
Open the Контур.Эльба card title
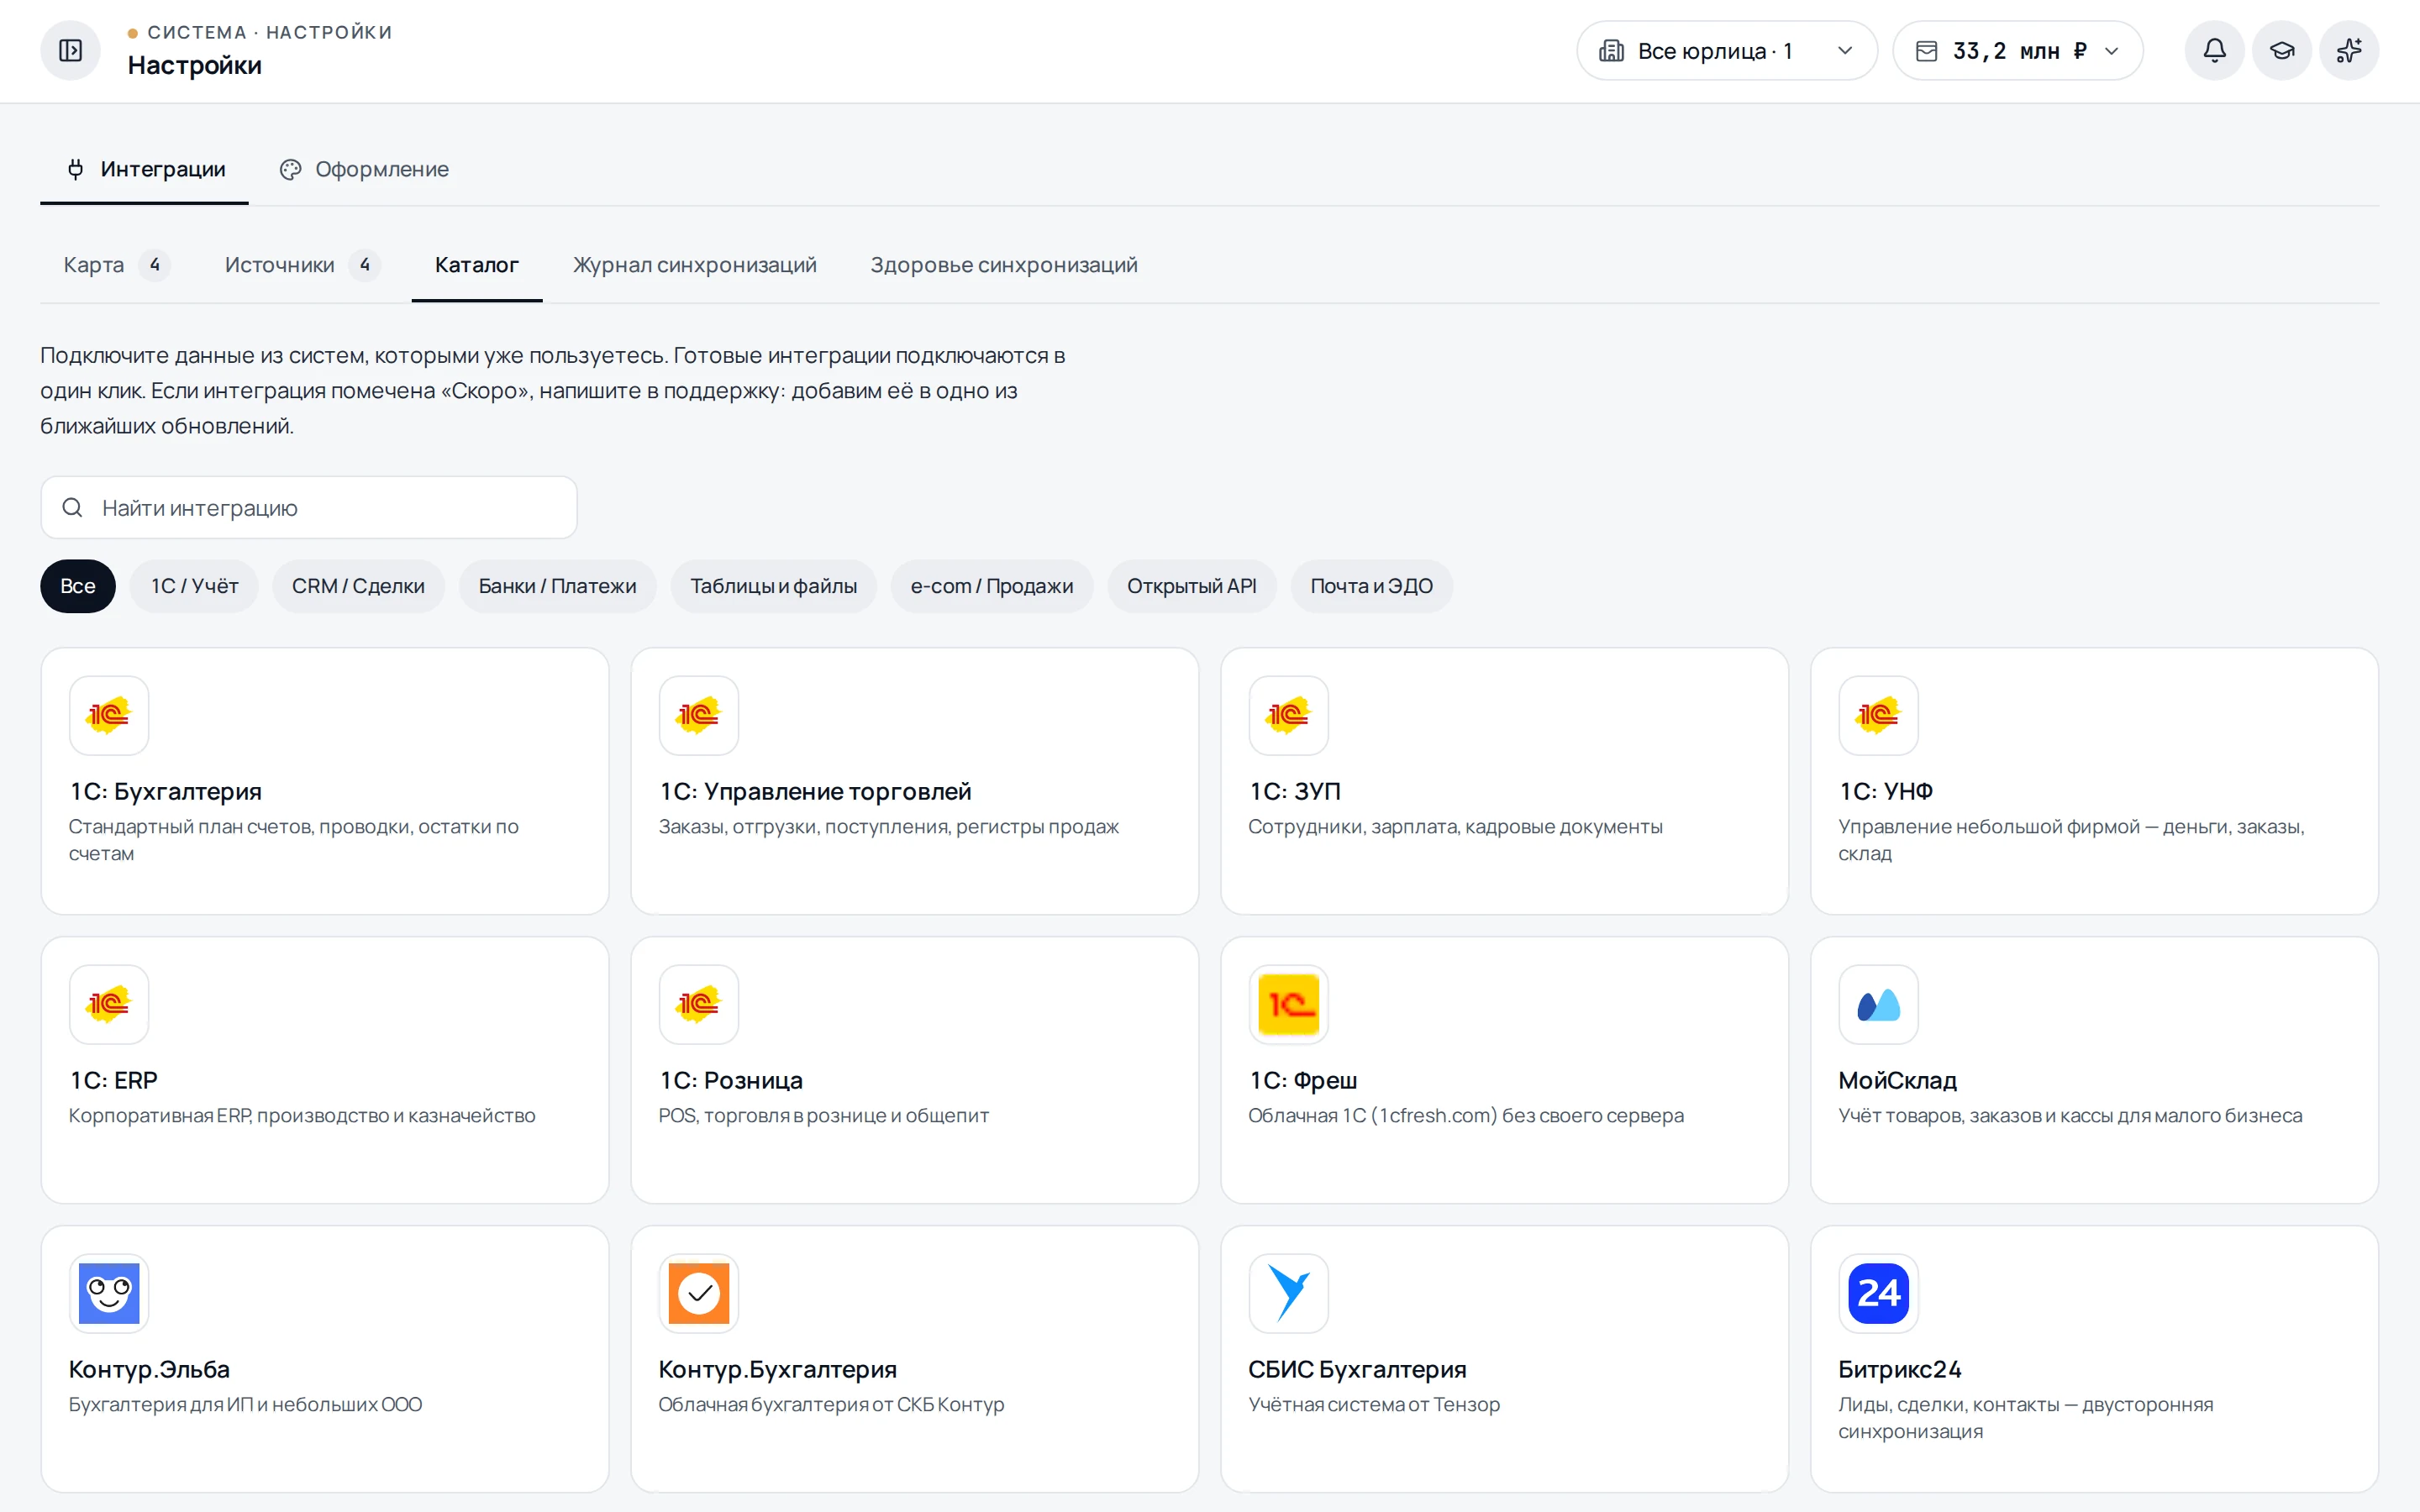149,1370
